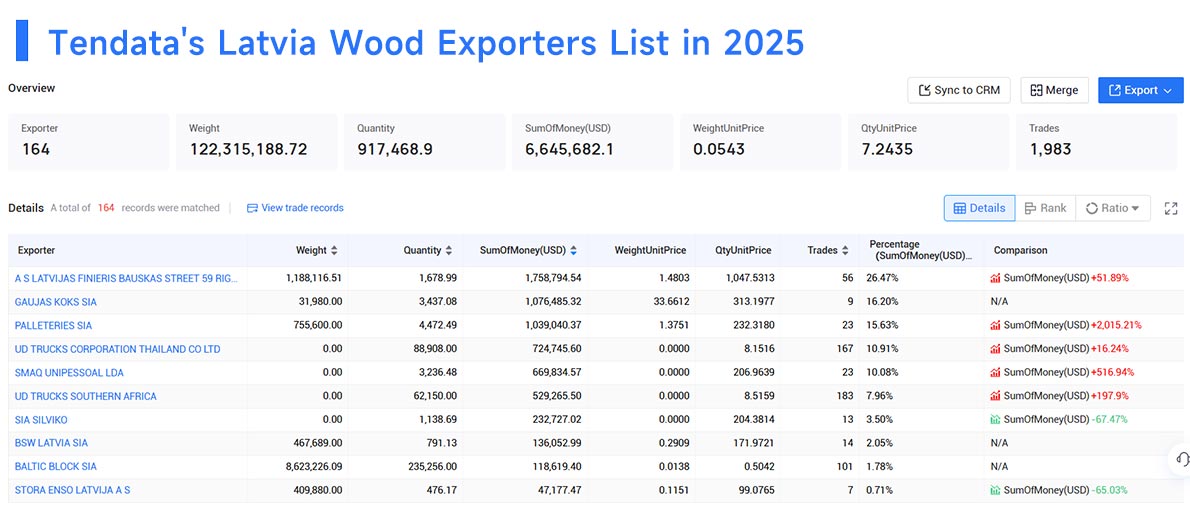The width and height of the screenshot is (1190, 512).
Task: Open SMAQ UNIPESSOAL LDA exporter
Action: point(69,372)
